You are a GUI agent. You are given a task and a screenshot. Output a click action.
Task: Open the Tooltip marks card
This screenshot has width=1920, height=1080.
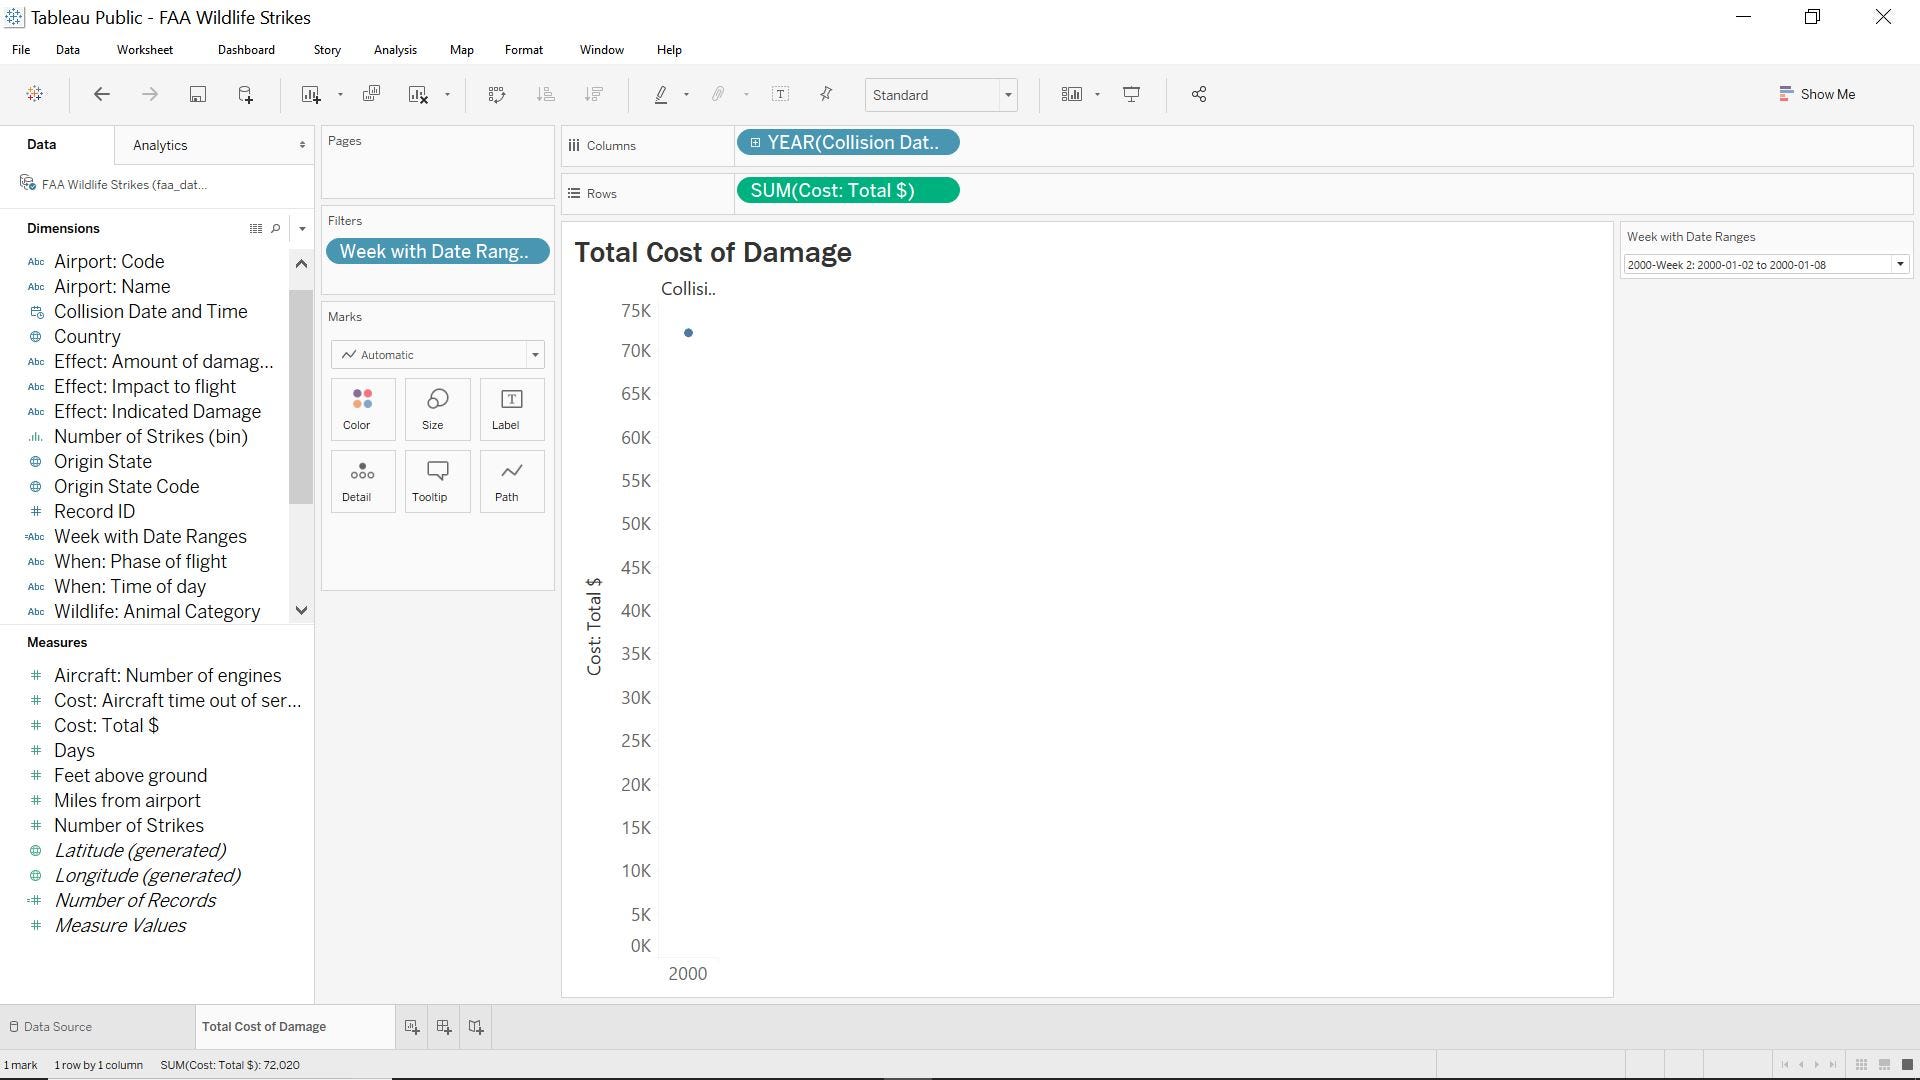pos(437,481)
